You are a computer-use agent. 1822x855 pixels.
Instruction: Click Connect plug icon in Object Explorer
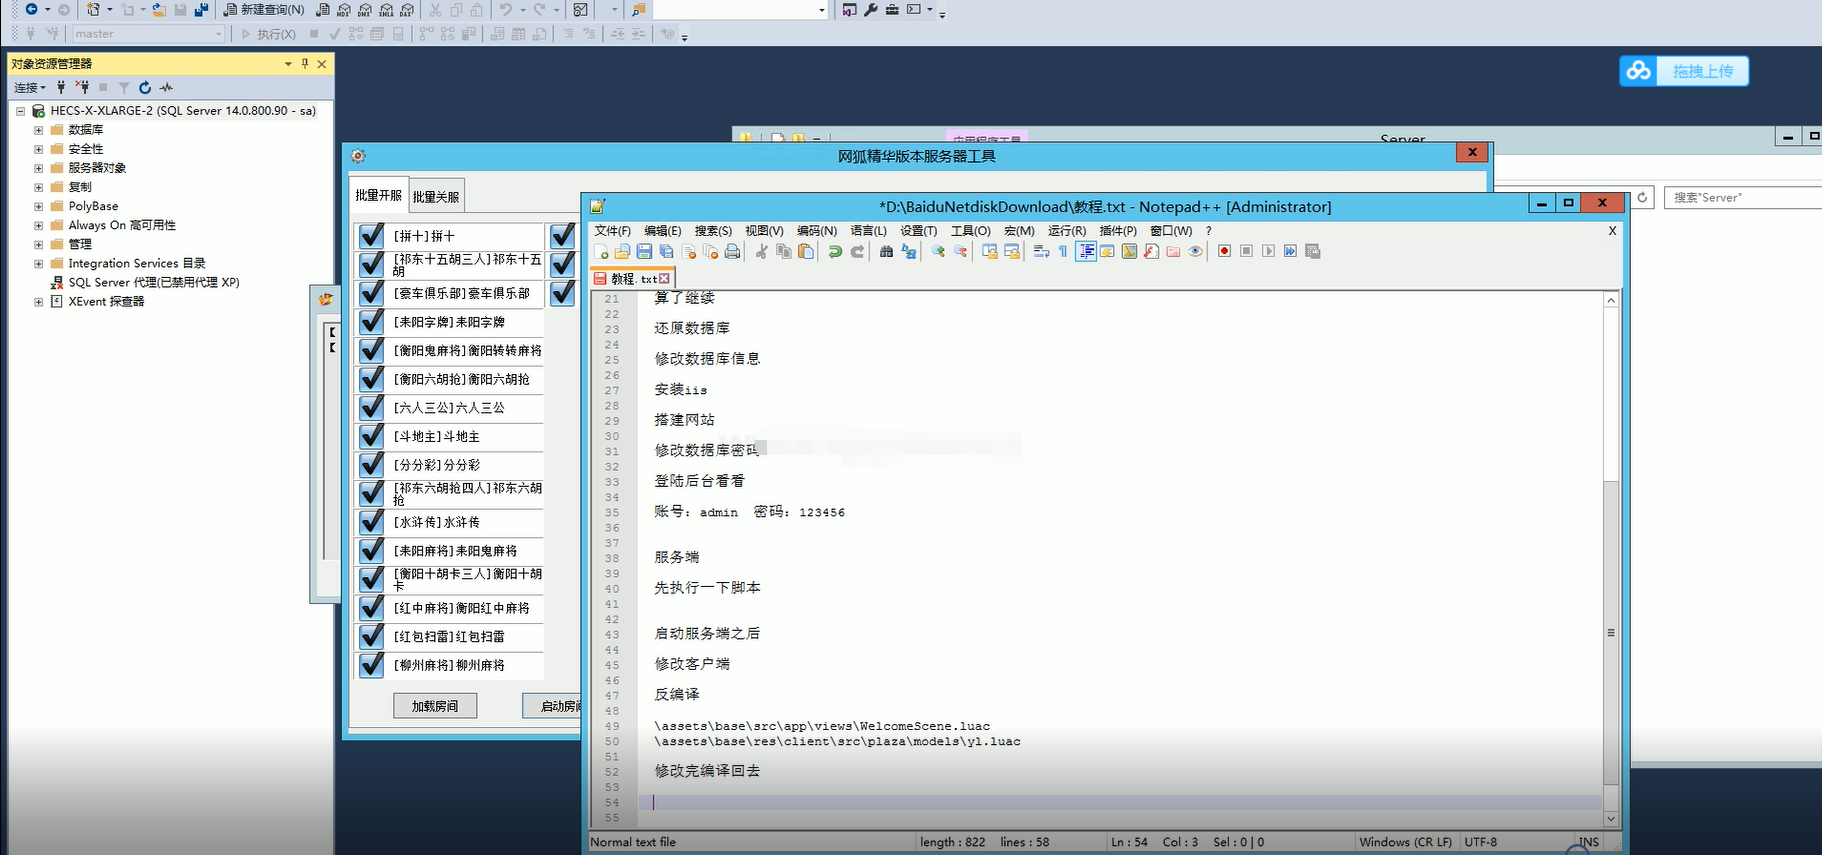(61, 87)
